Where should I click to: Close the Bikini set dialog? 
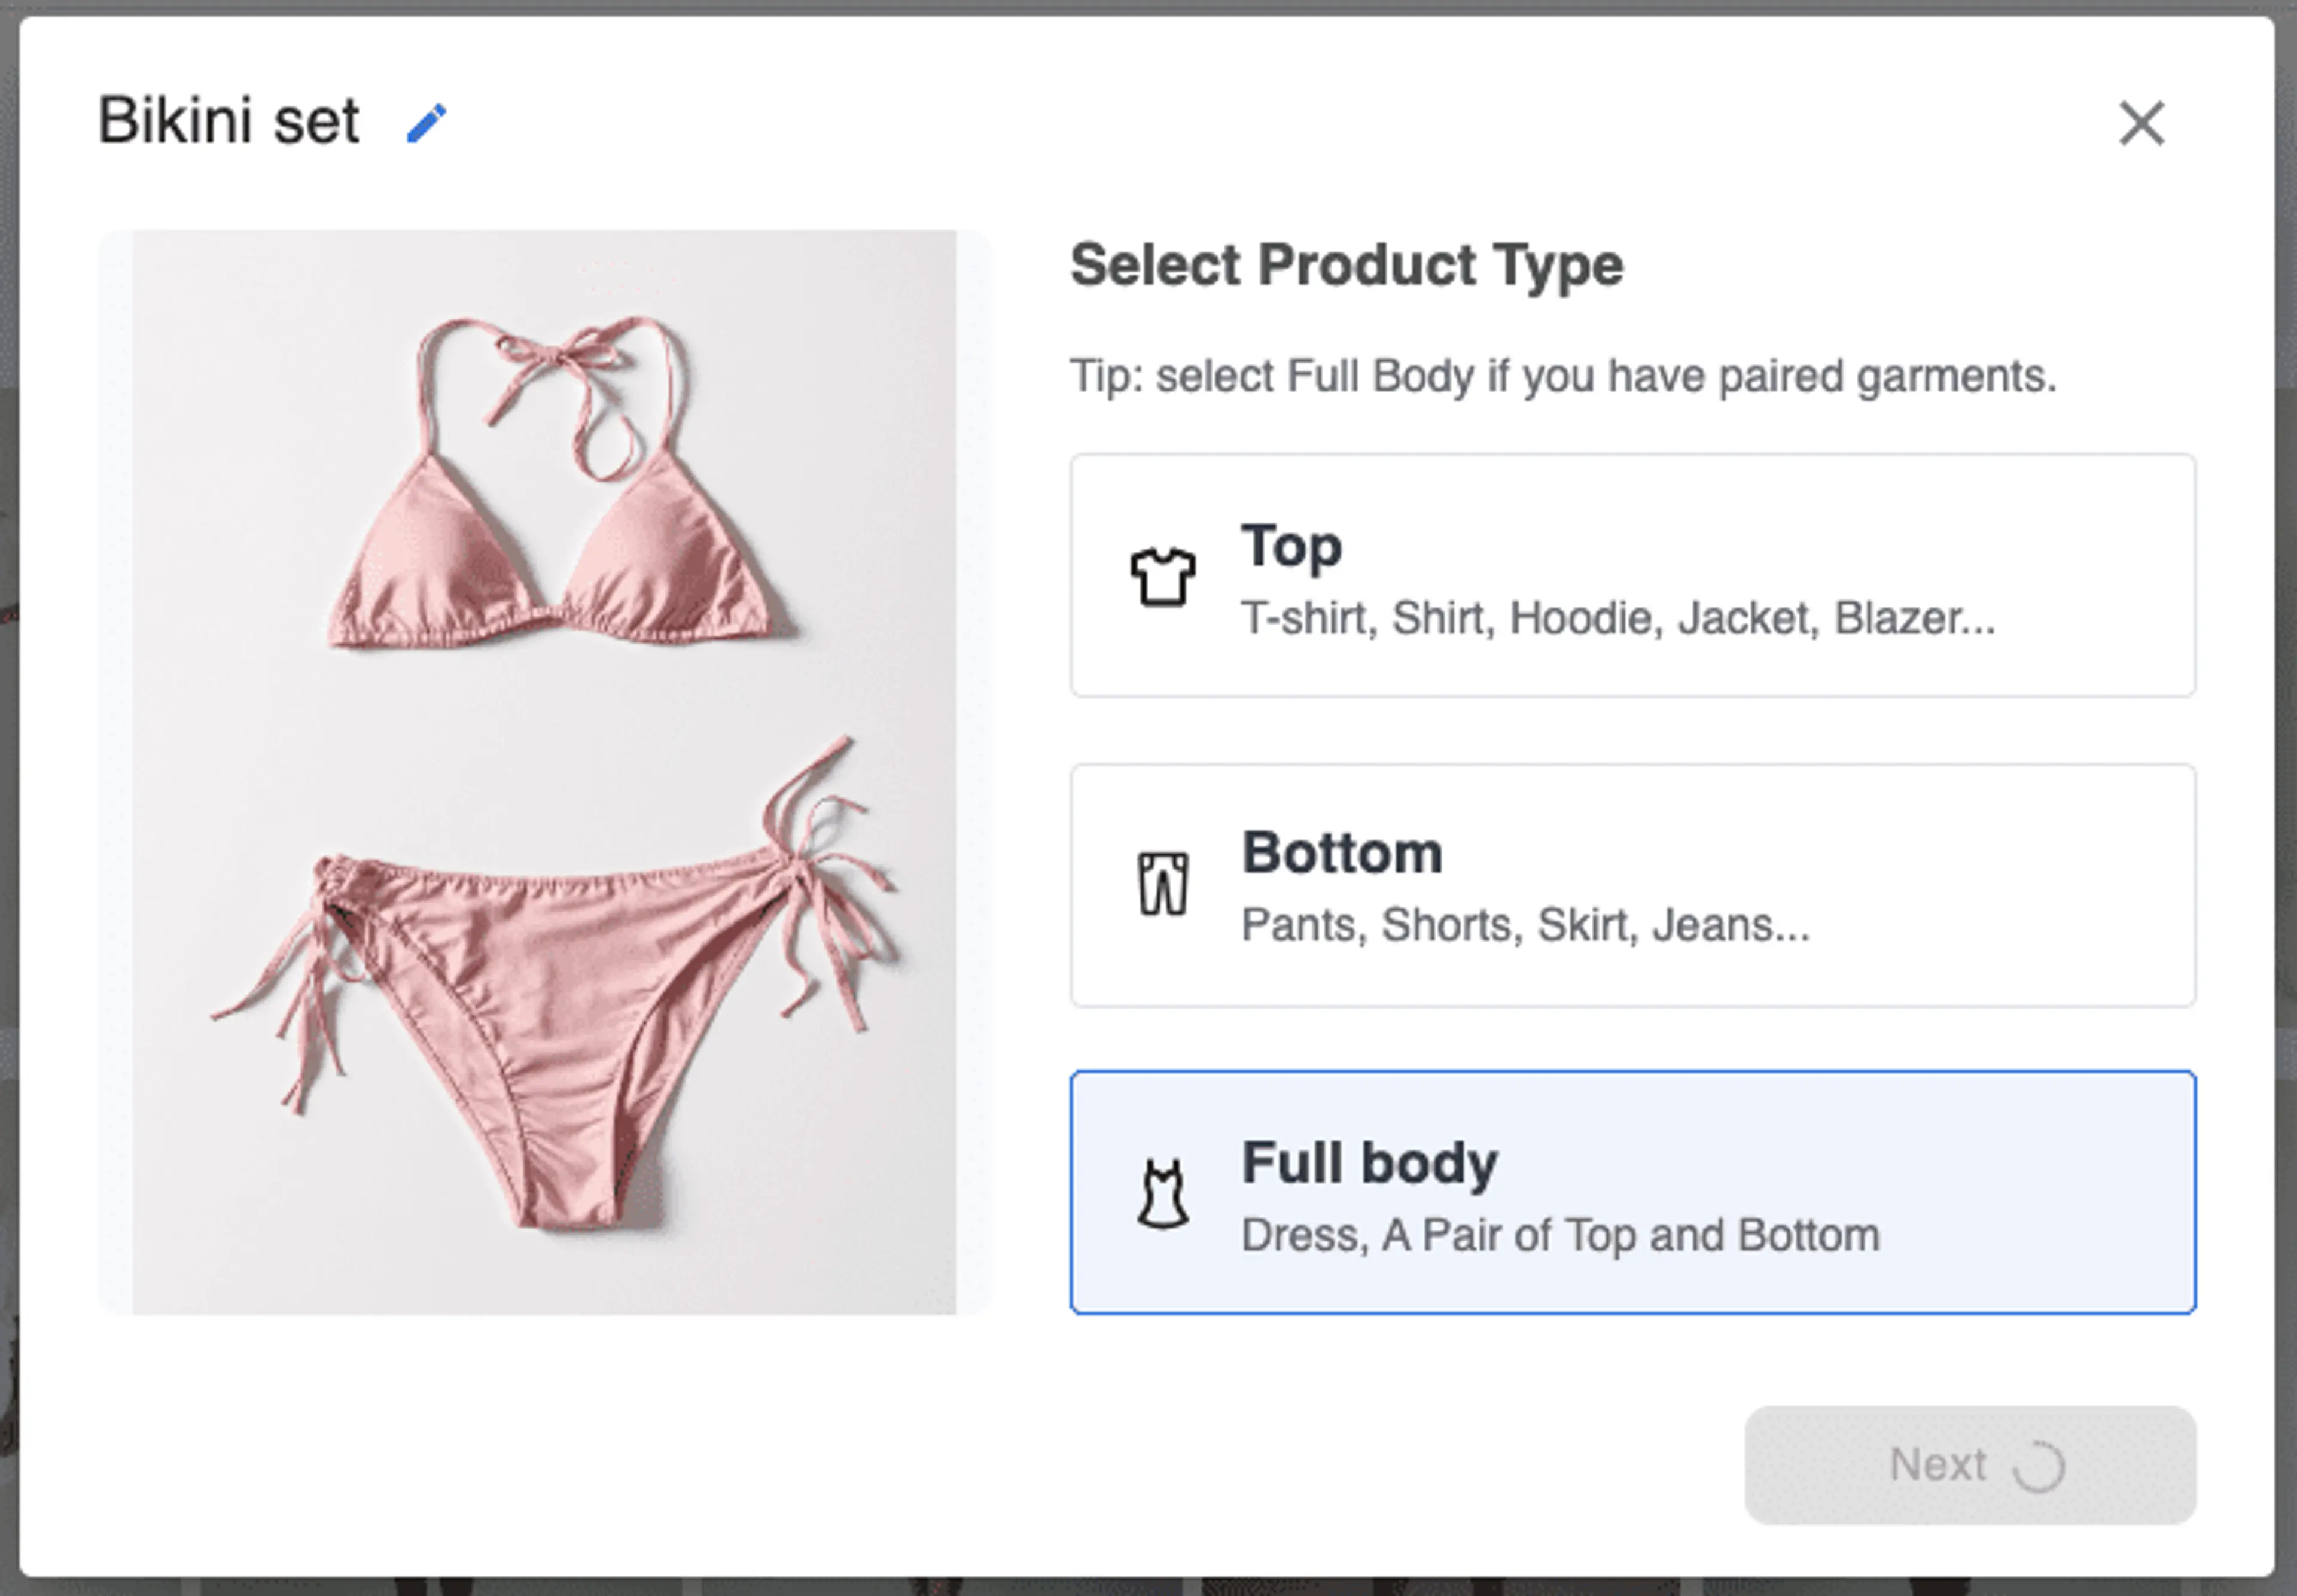pos(2141,124)
